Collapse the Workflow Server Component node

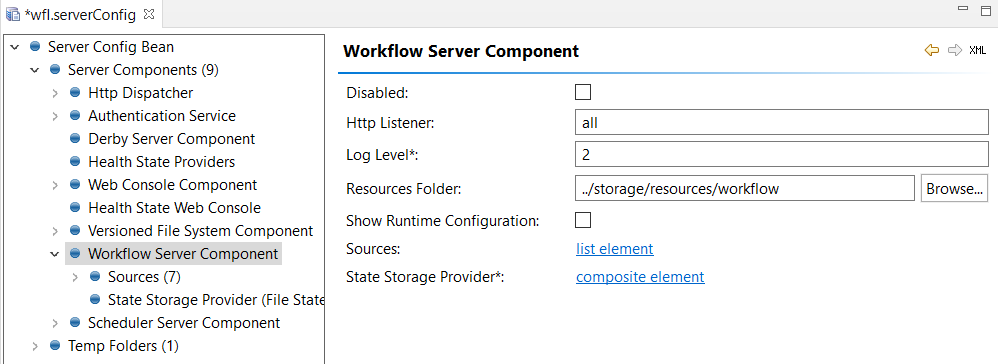(55, 254)
